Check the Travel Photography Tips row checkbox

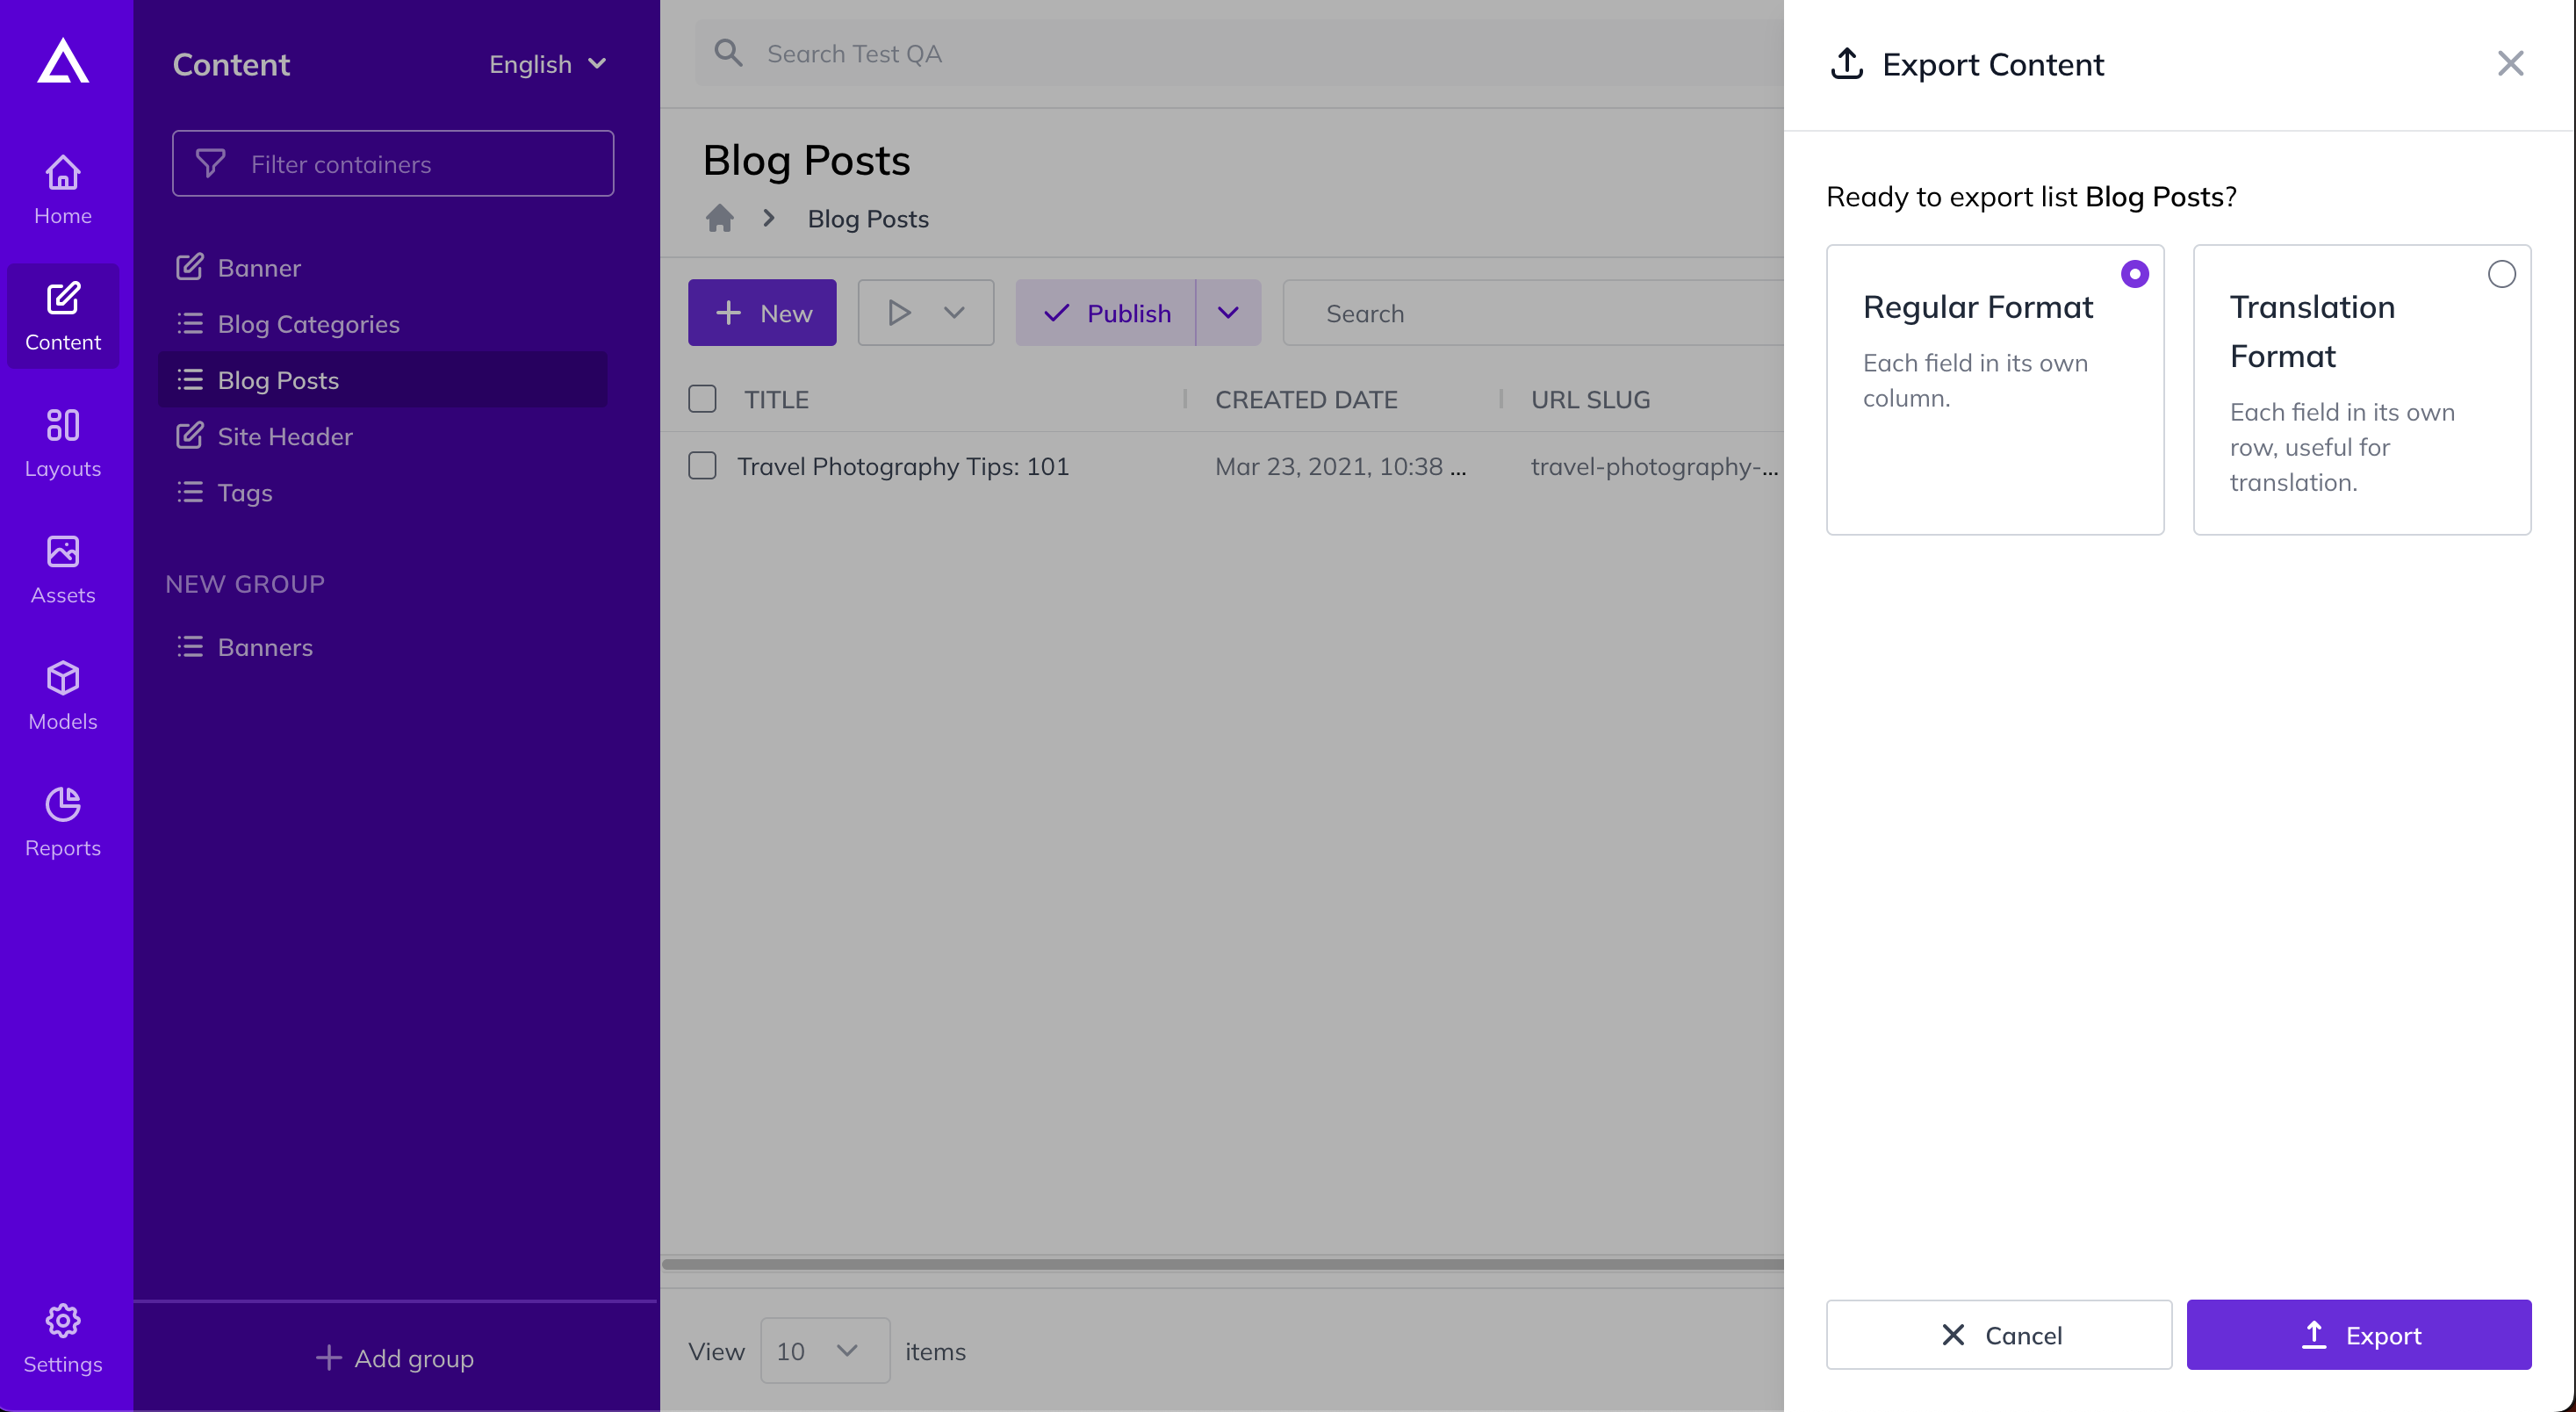[702, 466]
